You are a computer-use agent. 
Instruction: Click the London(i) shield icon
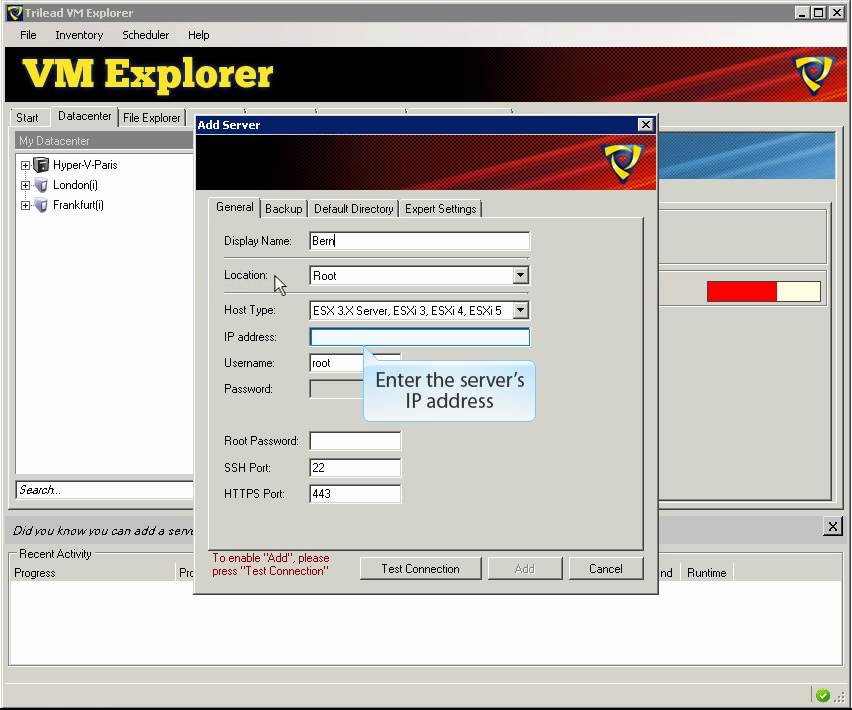point(41,185)
